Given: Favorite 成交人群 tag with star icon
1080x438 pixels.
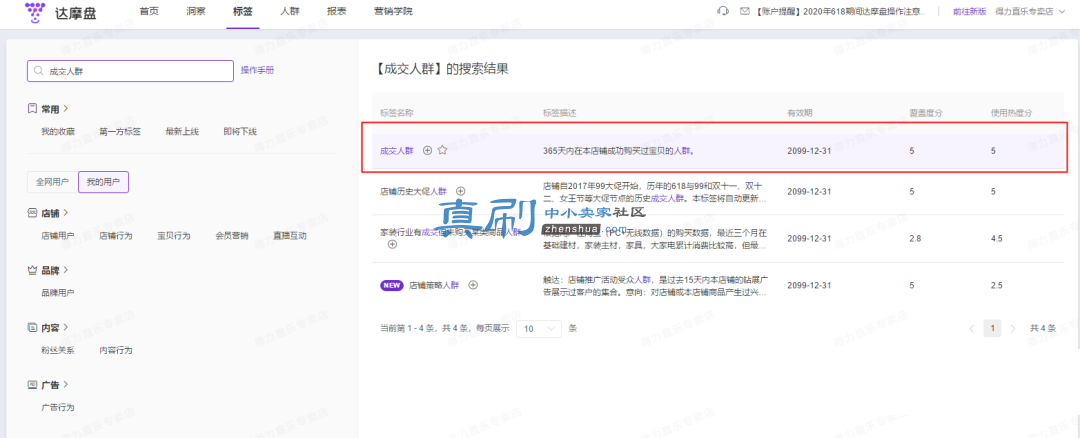Looking at the screenshot, I should [442, 150].
